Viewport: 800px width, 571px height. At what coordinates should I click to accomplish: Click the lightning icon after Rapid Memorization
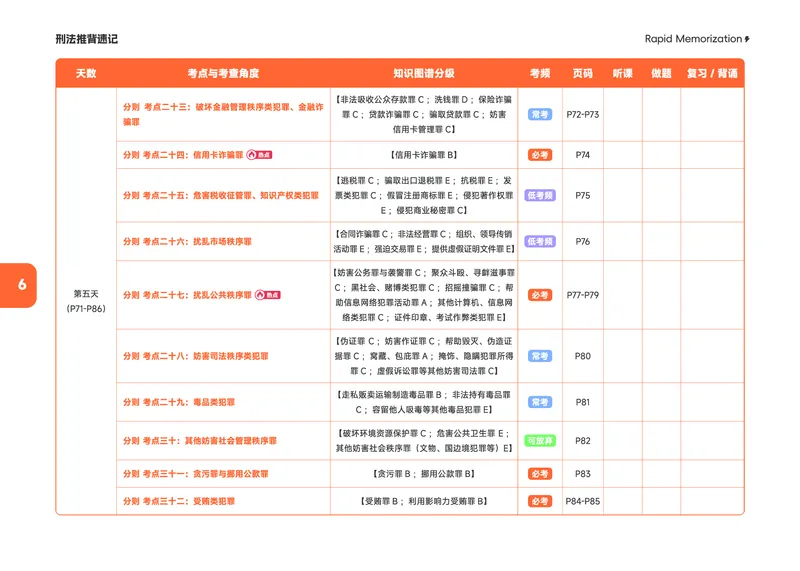[x=747, y=39]
